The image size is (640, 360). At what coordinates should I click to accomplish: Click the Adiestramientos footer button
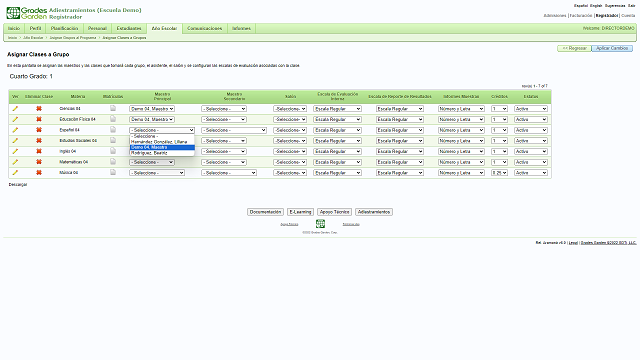(374, 212)
